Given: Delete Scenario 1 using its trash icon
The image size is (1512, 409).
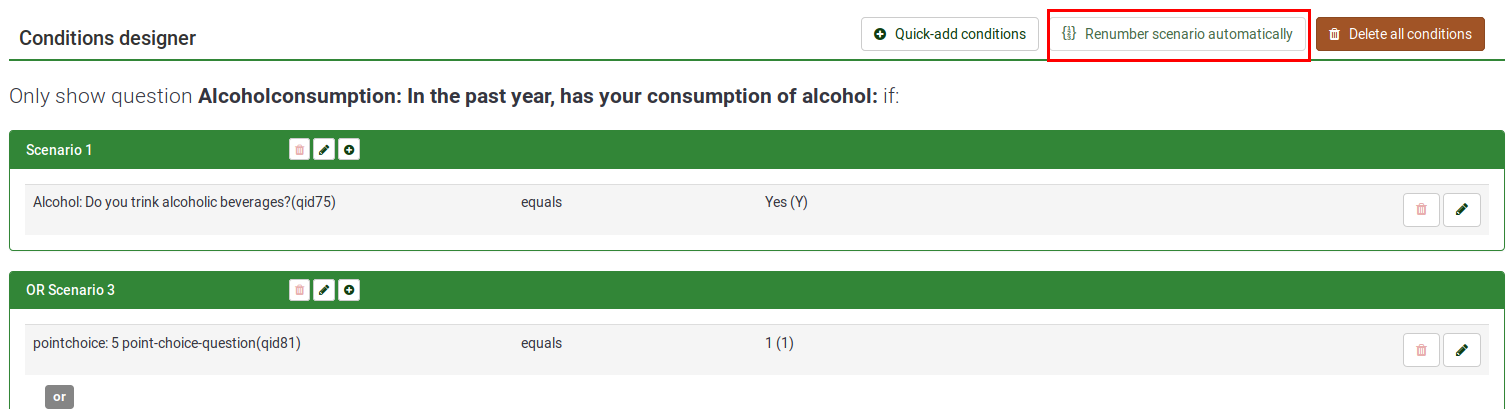Looking at the screenshot, I should (299, 150).
